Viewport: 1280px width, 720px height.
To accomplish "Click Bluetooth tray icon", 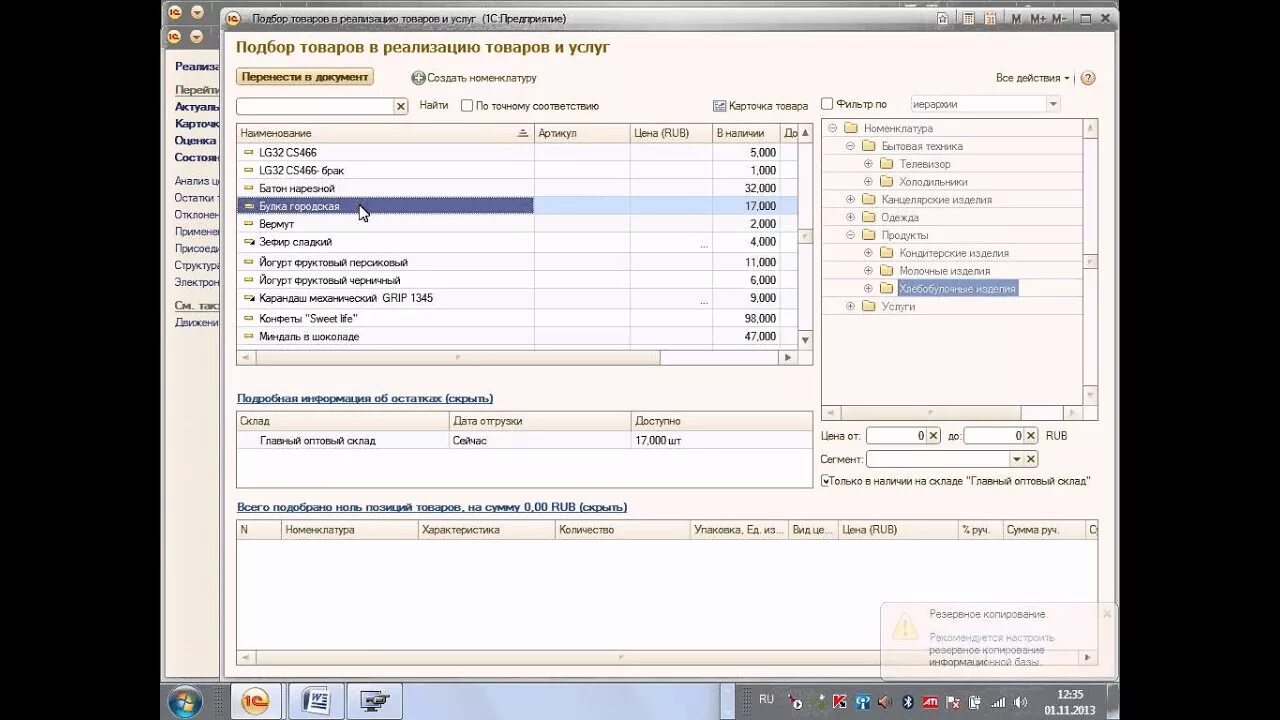I will (x=908, y=702).
